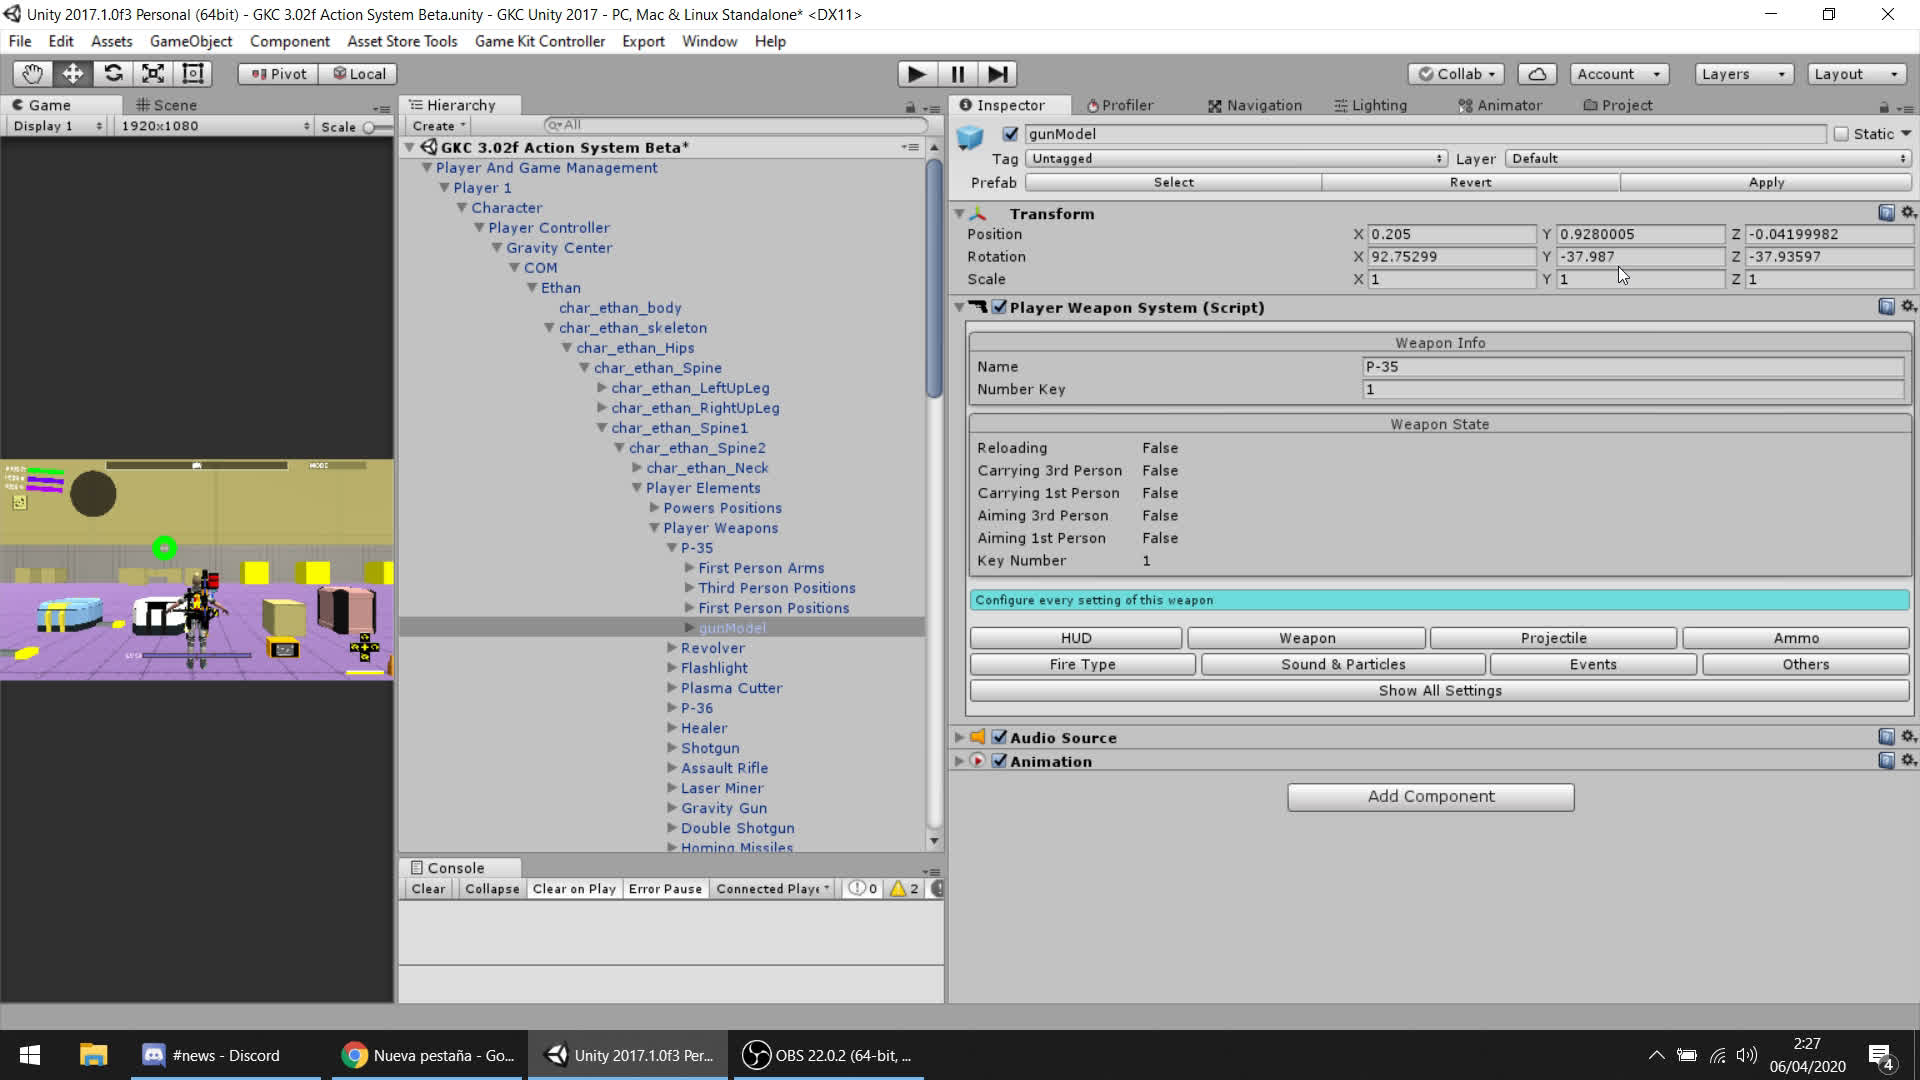Open the Tag dropdown Untagged
1920x1080 pixels.
[1236, 158]
